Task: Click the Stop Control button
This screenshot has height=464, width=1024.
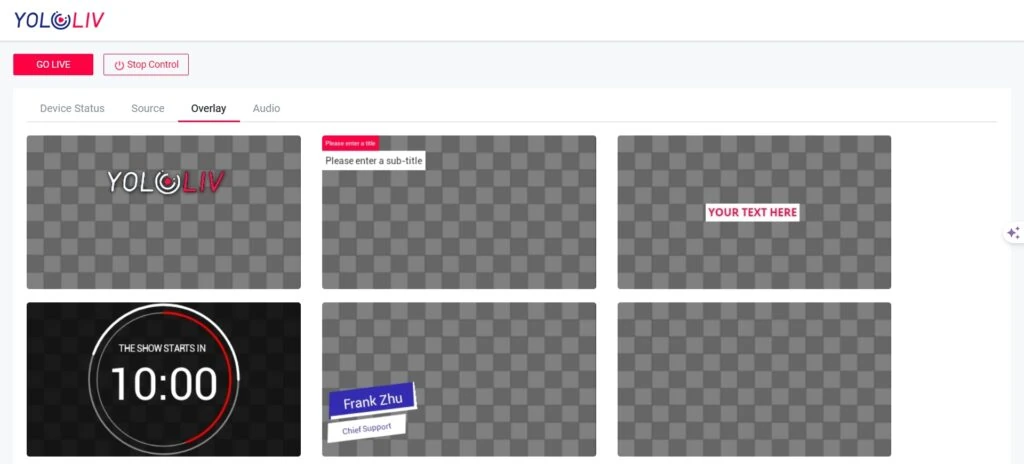Action: click(146, 65)
